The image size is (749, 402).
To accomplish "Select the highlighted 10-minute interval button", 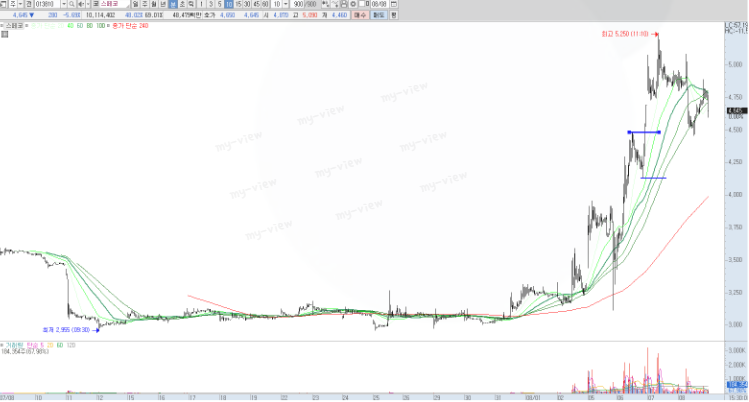I will pos(229,4).
